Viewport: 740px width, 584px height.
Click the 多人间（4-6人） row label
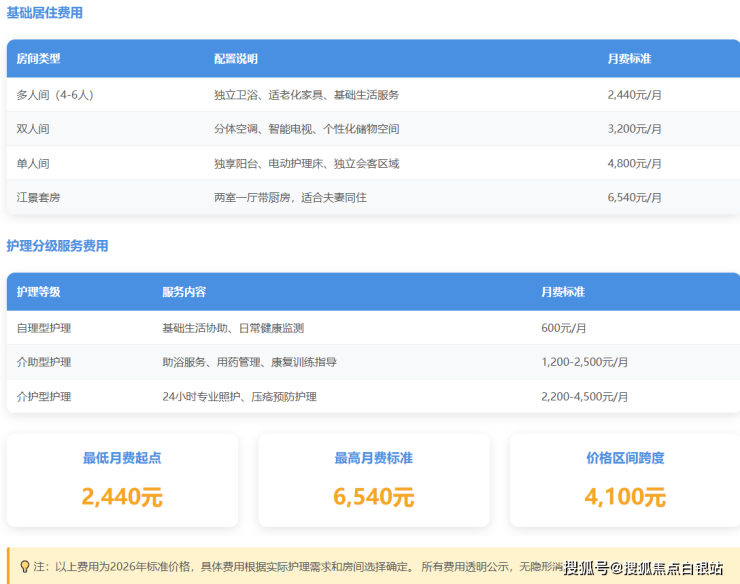55,95
